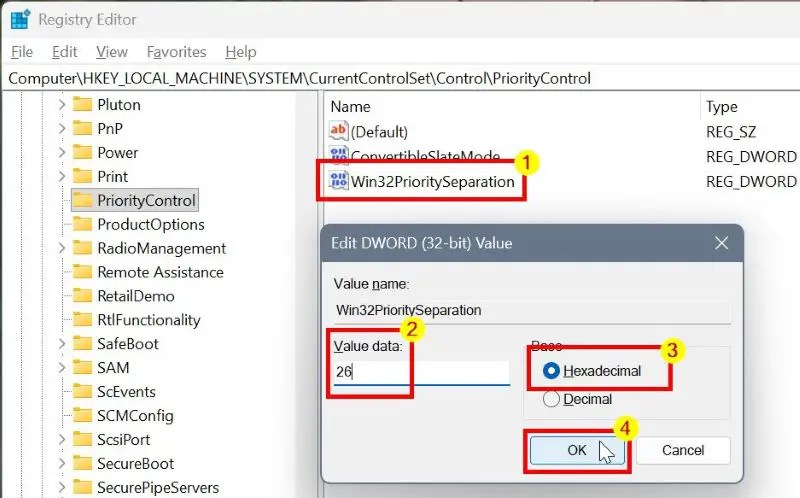Click the Remote Assistance folder icon
Screen dimensions: 800x498
coord(82,272)
